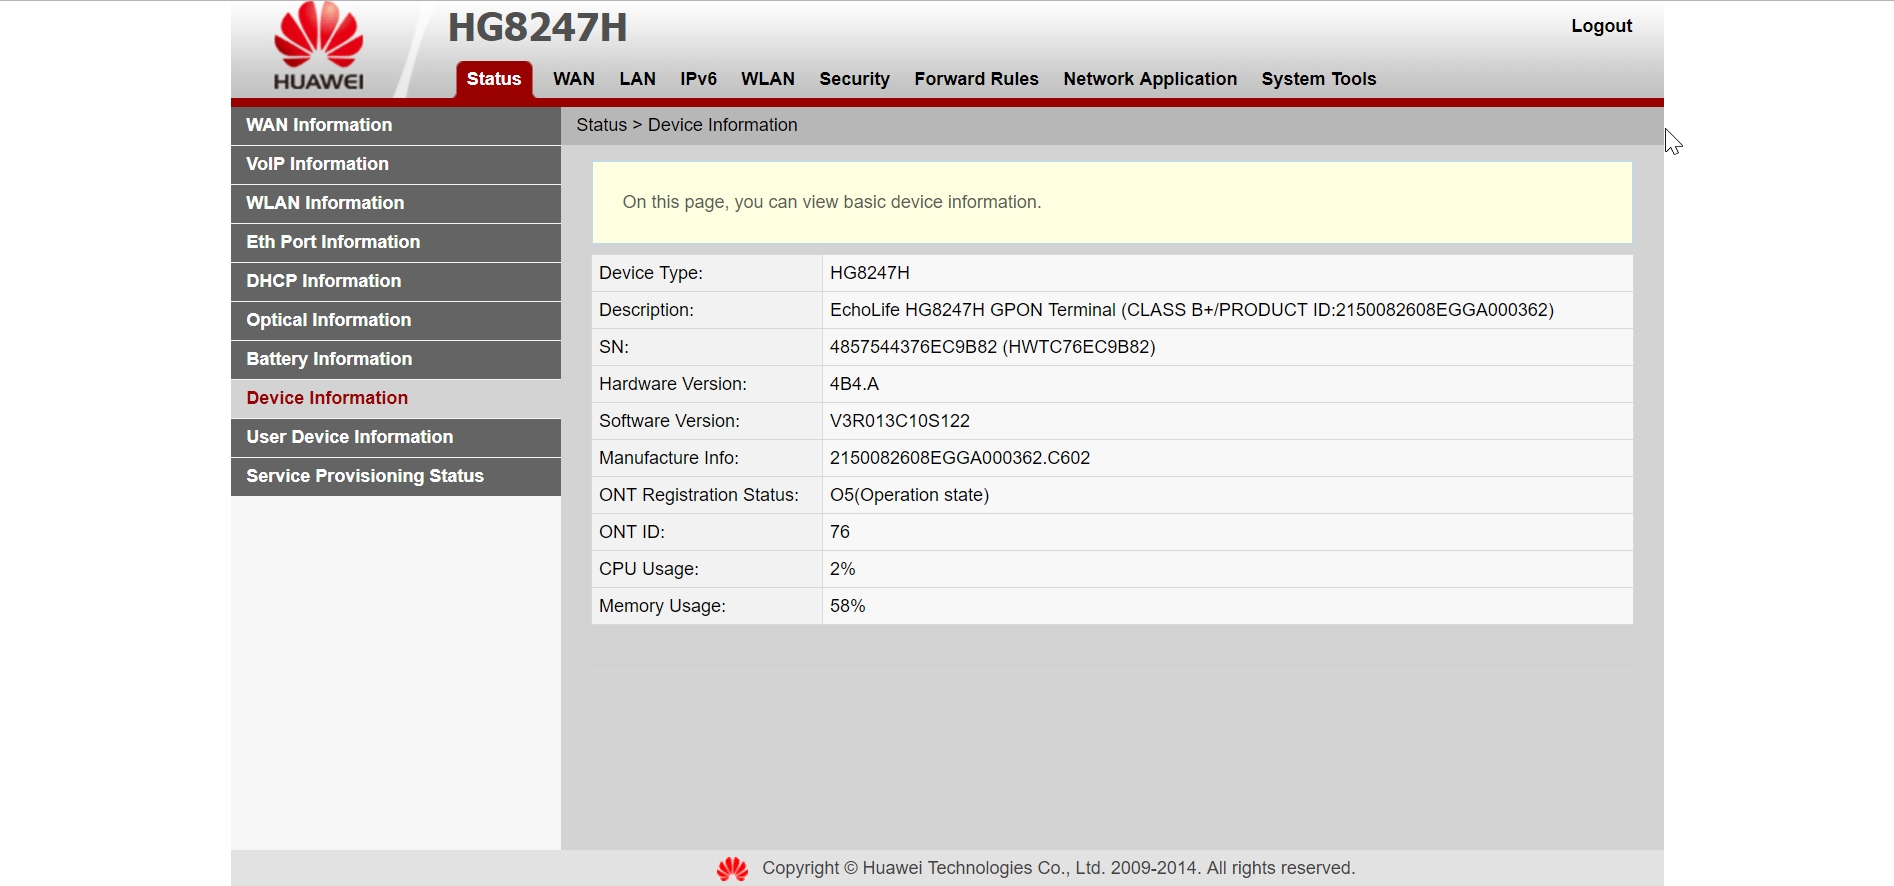Image resolution: width=1894 pixels, height=886 pixels.
Task: Click the Huawei copyright footer text
Action: 1059,868
